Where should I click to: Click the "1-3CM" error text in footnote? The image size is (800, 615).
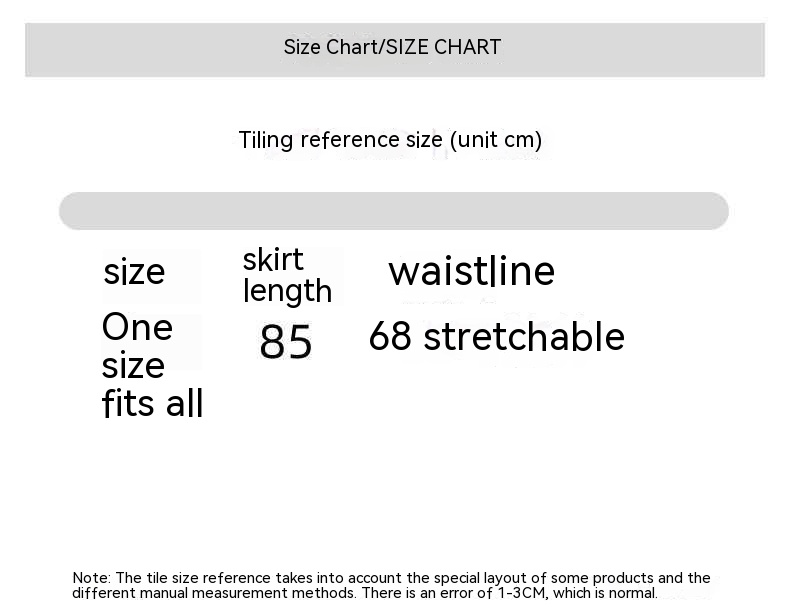pos(523,593)
